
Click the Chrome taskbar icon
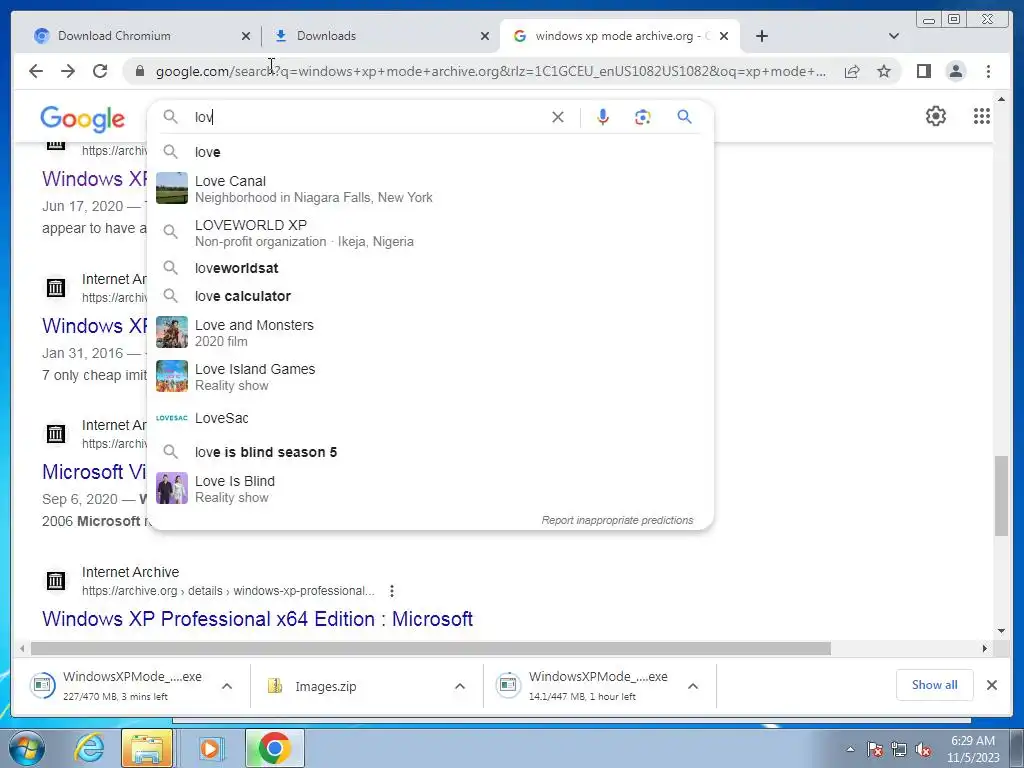(275, 748)
